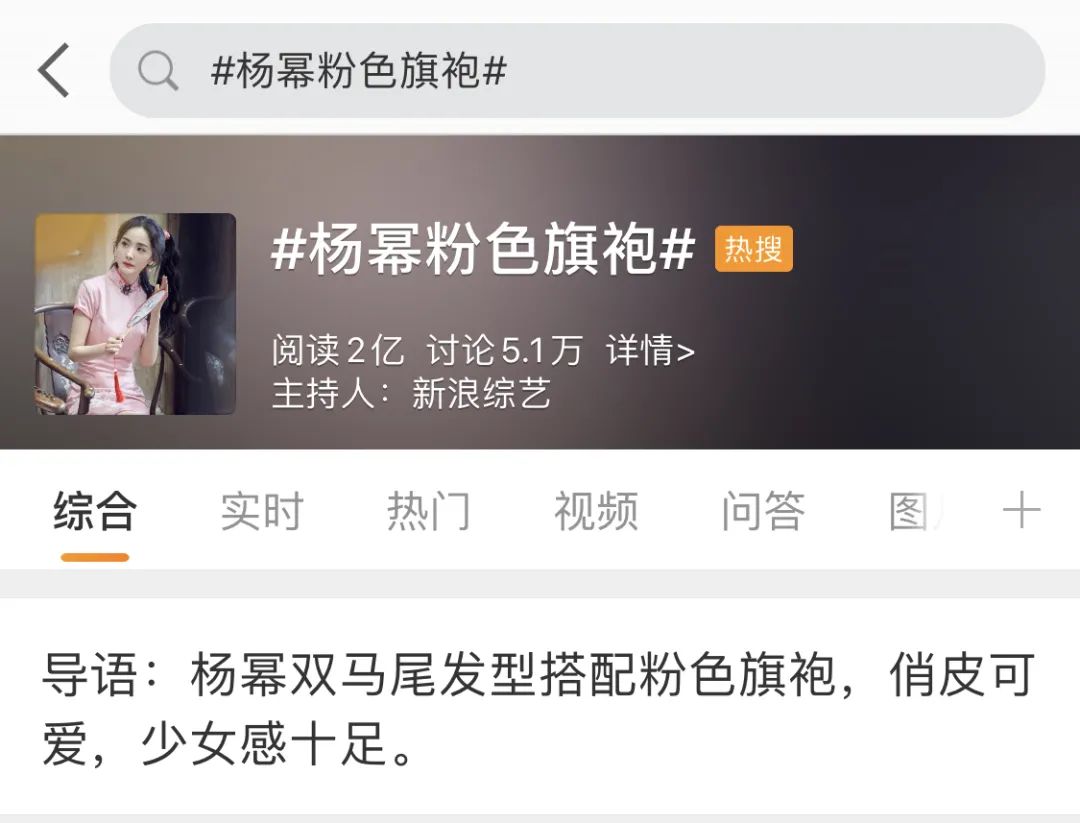Click the search field with #杨幂粉色旗袍#
Viewport: 1080px width, 823px height.
(x=577, y=70)
